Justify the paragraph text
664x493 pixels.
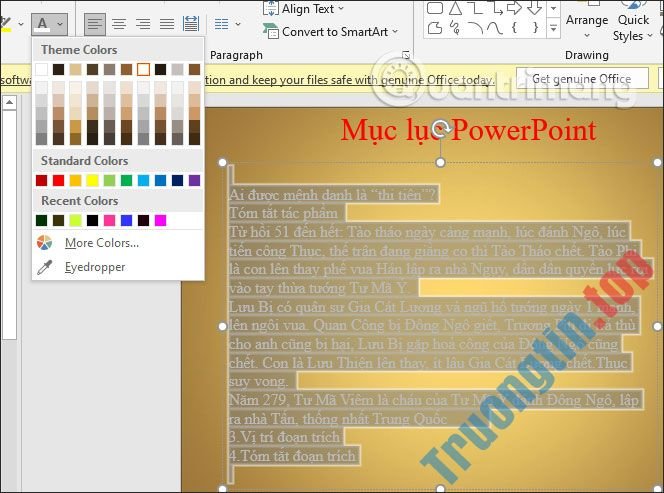[x=167, y=24]
